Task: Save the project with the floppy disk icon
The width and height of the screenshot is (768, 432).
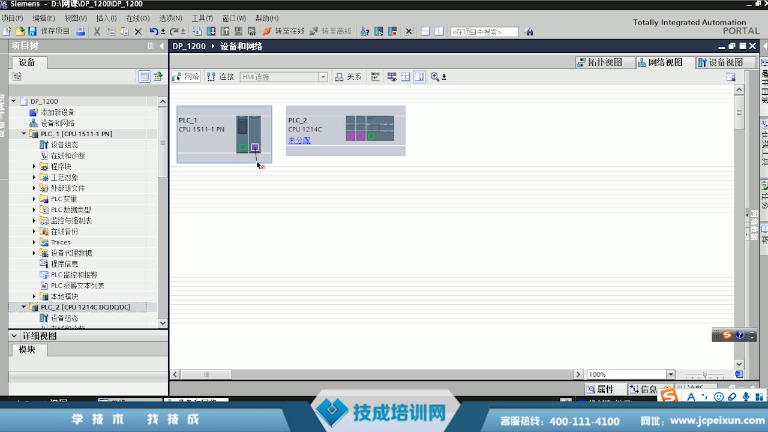Action: (x=32, y=31)
